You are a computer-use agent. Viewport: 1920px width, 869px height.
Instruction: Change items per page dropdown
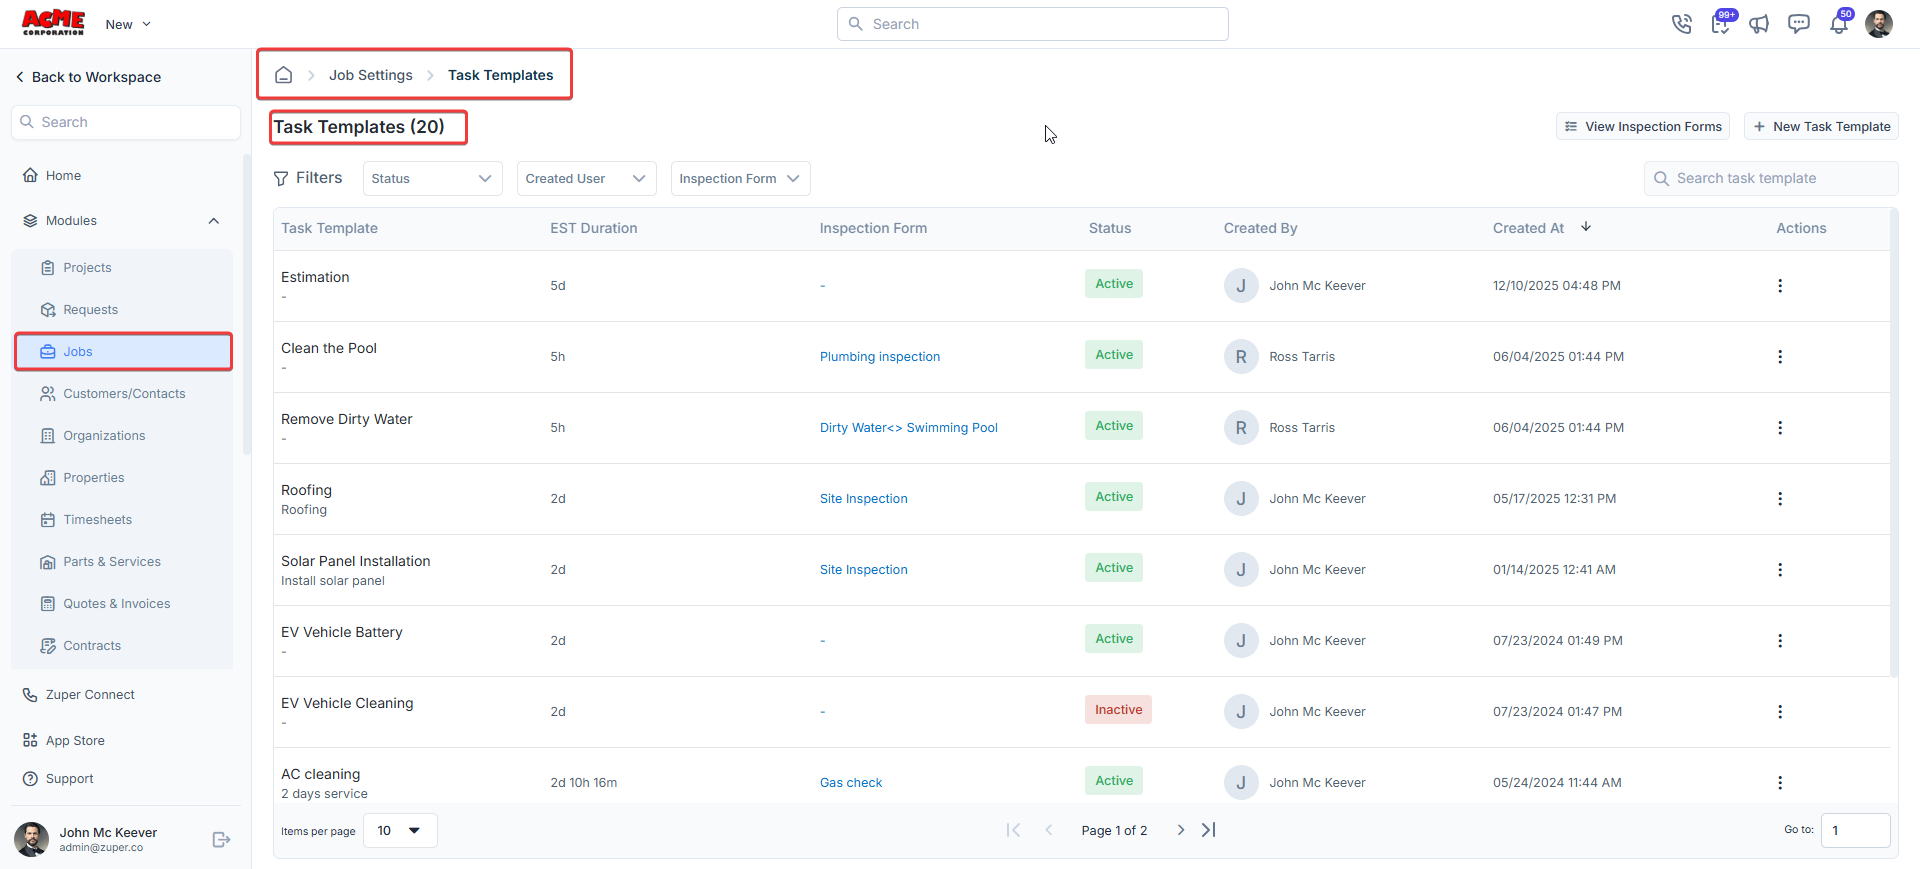point(400,831)
